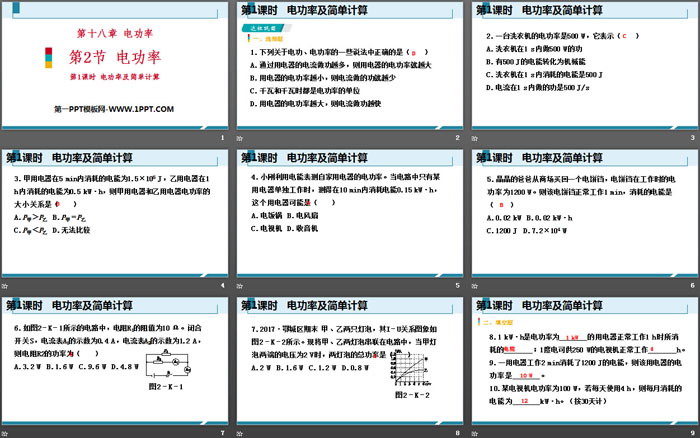Click slide number 2 label
The image size is (700, 438).
click(458, 138)
